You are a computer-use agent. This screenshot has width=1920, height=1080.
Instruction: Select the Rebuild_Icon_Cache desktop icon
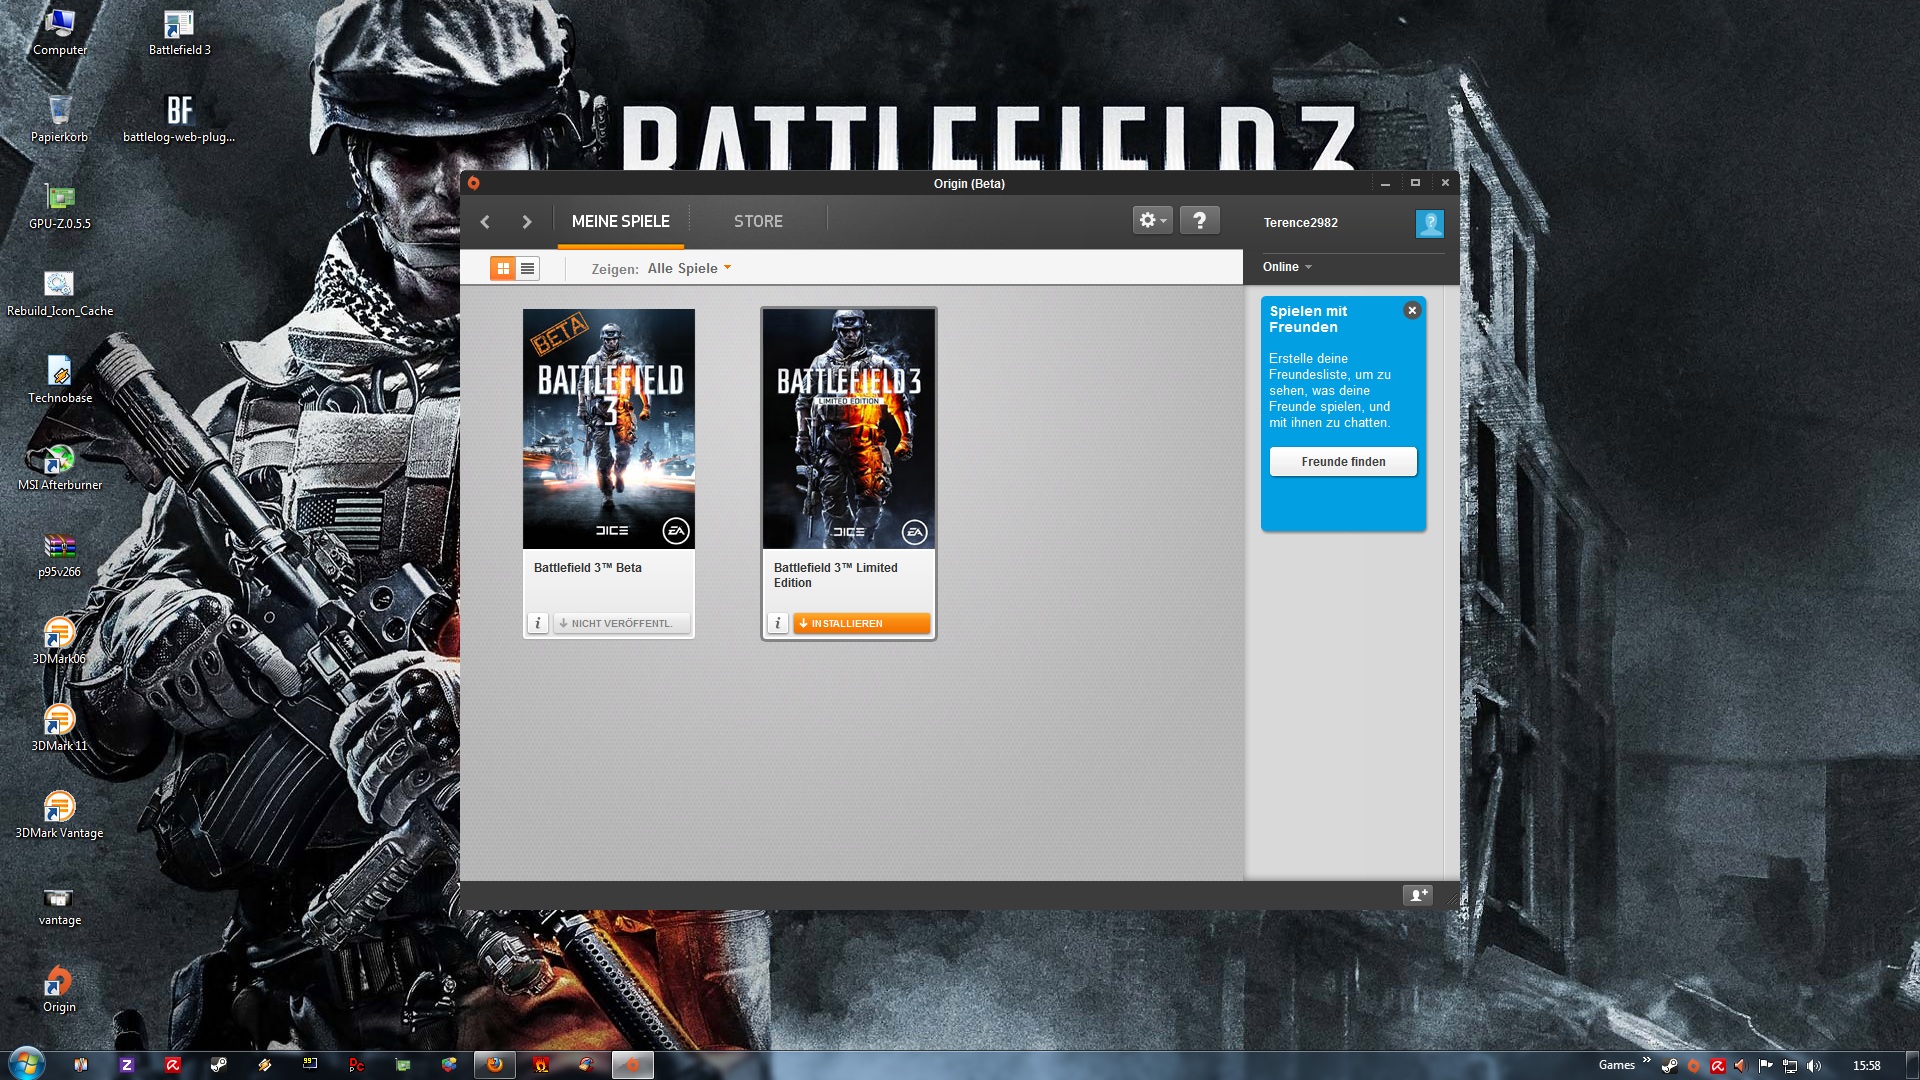[x=60, y=293]
